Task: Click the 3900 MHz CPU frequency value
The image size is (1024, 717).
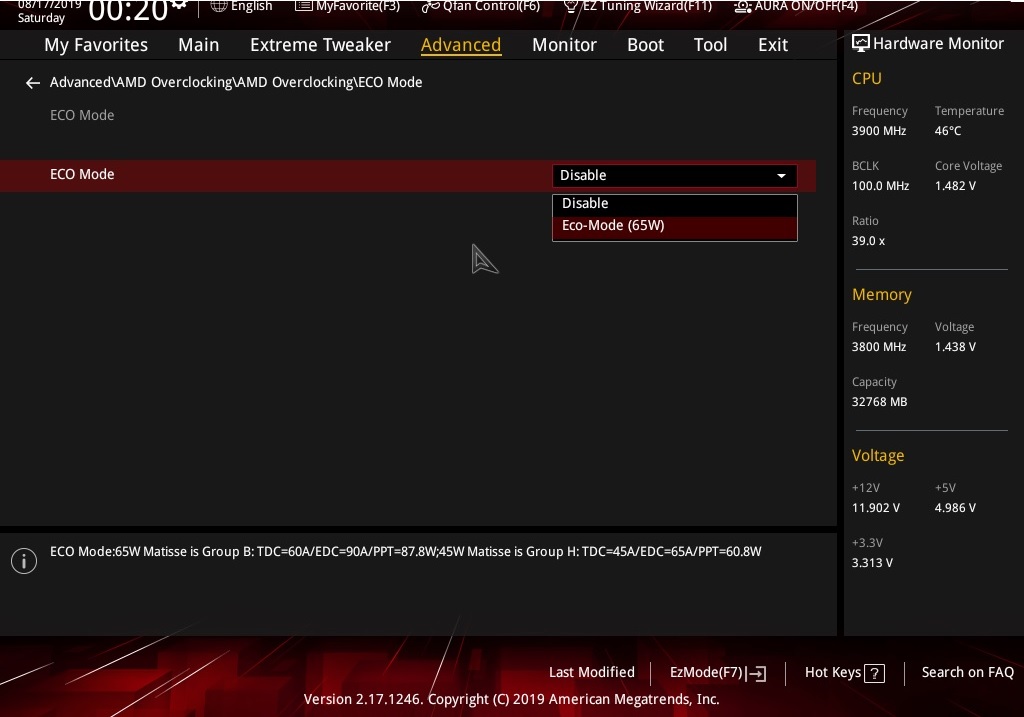Action: [878, 131]
